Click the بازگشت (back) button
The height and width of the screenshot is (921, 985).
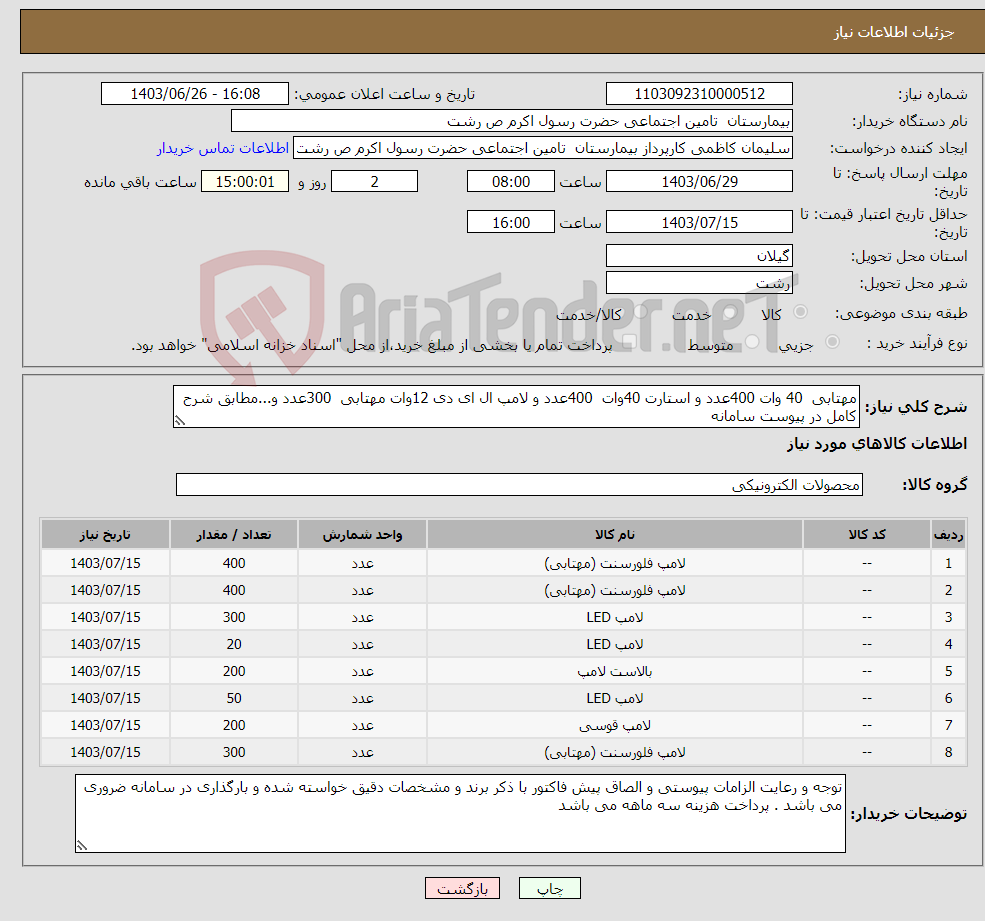coord(462,888)
